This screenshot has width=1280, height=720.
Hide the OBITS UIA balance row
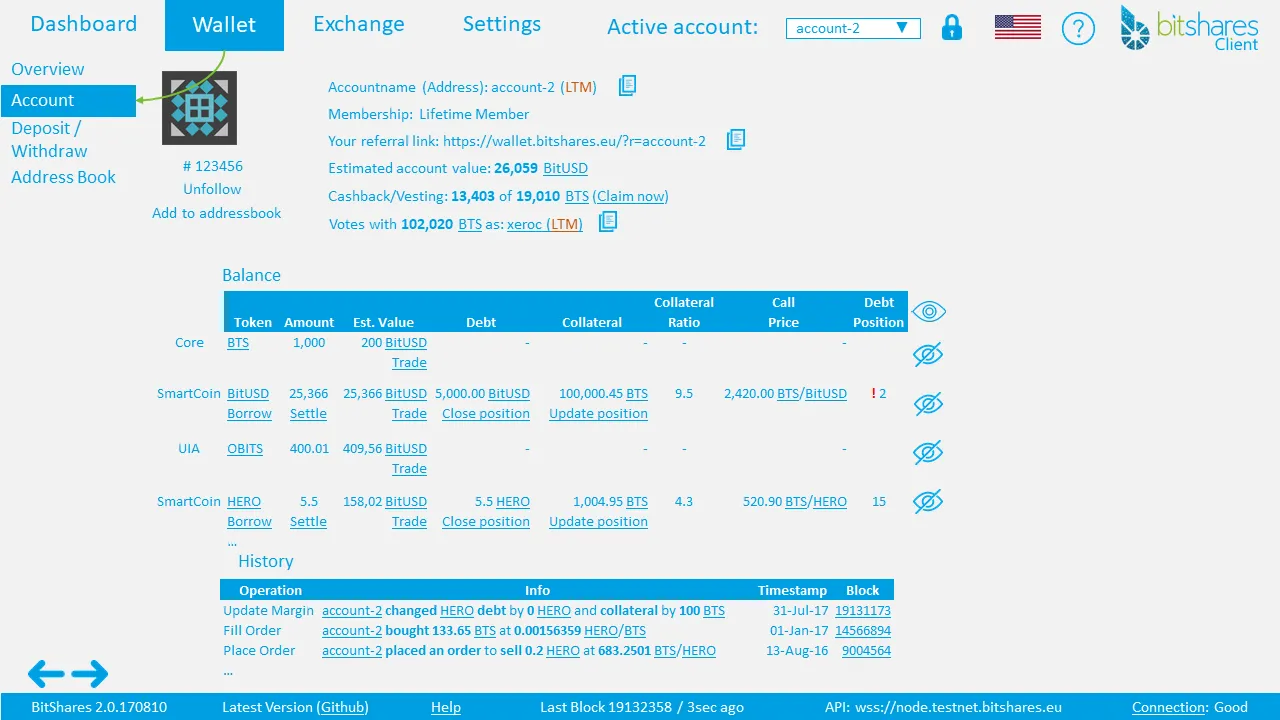tap(928, 452)
